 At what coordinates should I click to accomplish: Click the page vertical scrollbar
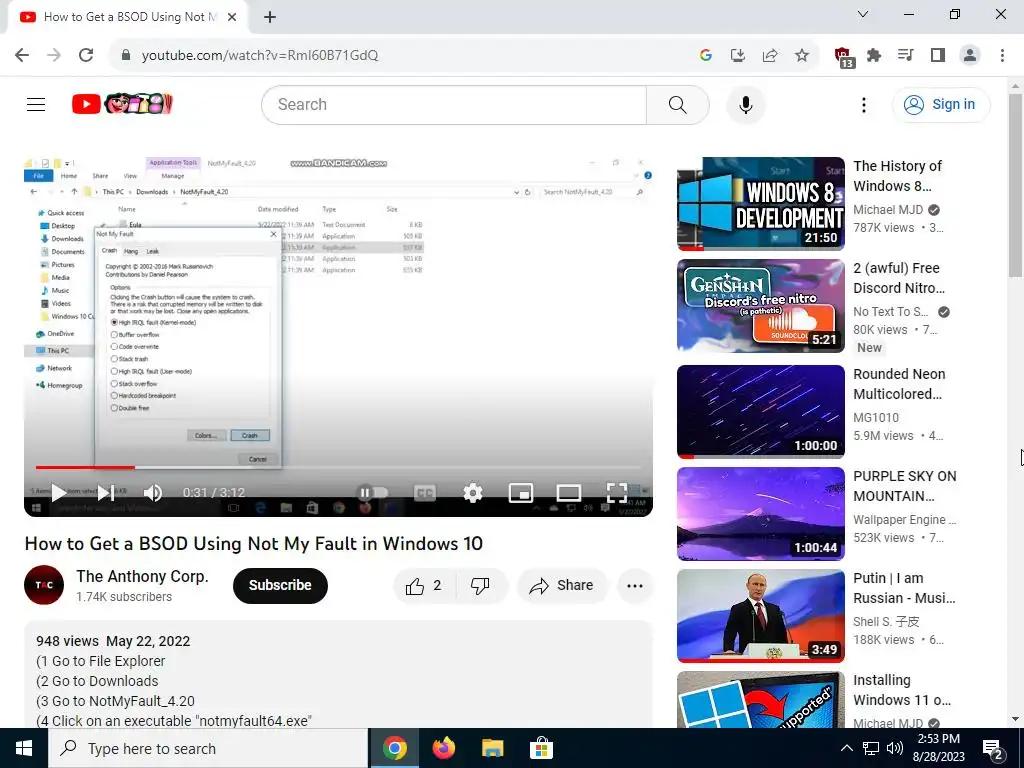pyautogui.click(x=1015, y=185)
